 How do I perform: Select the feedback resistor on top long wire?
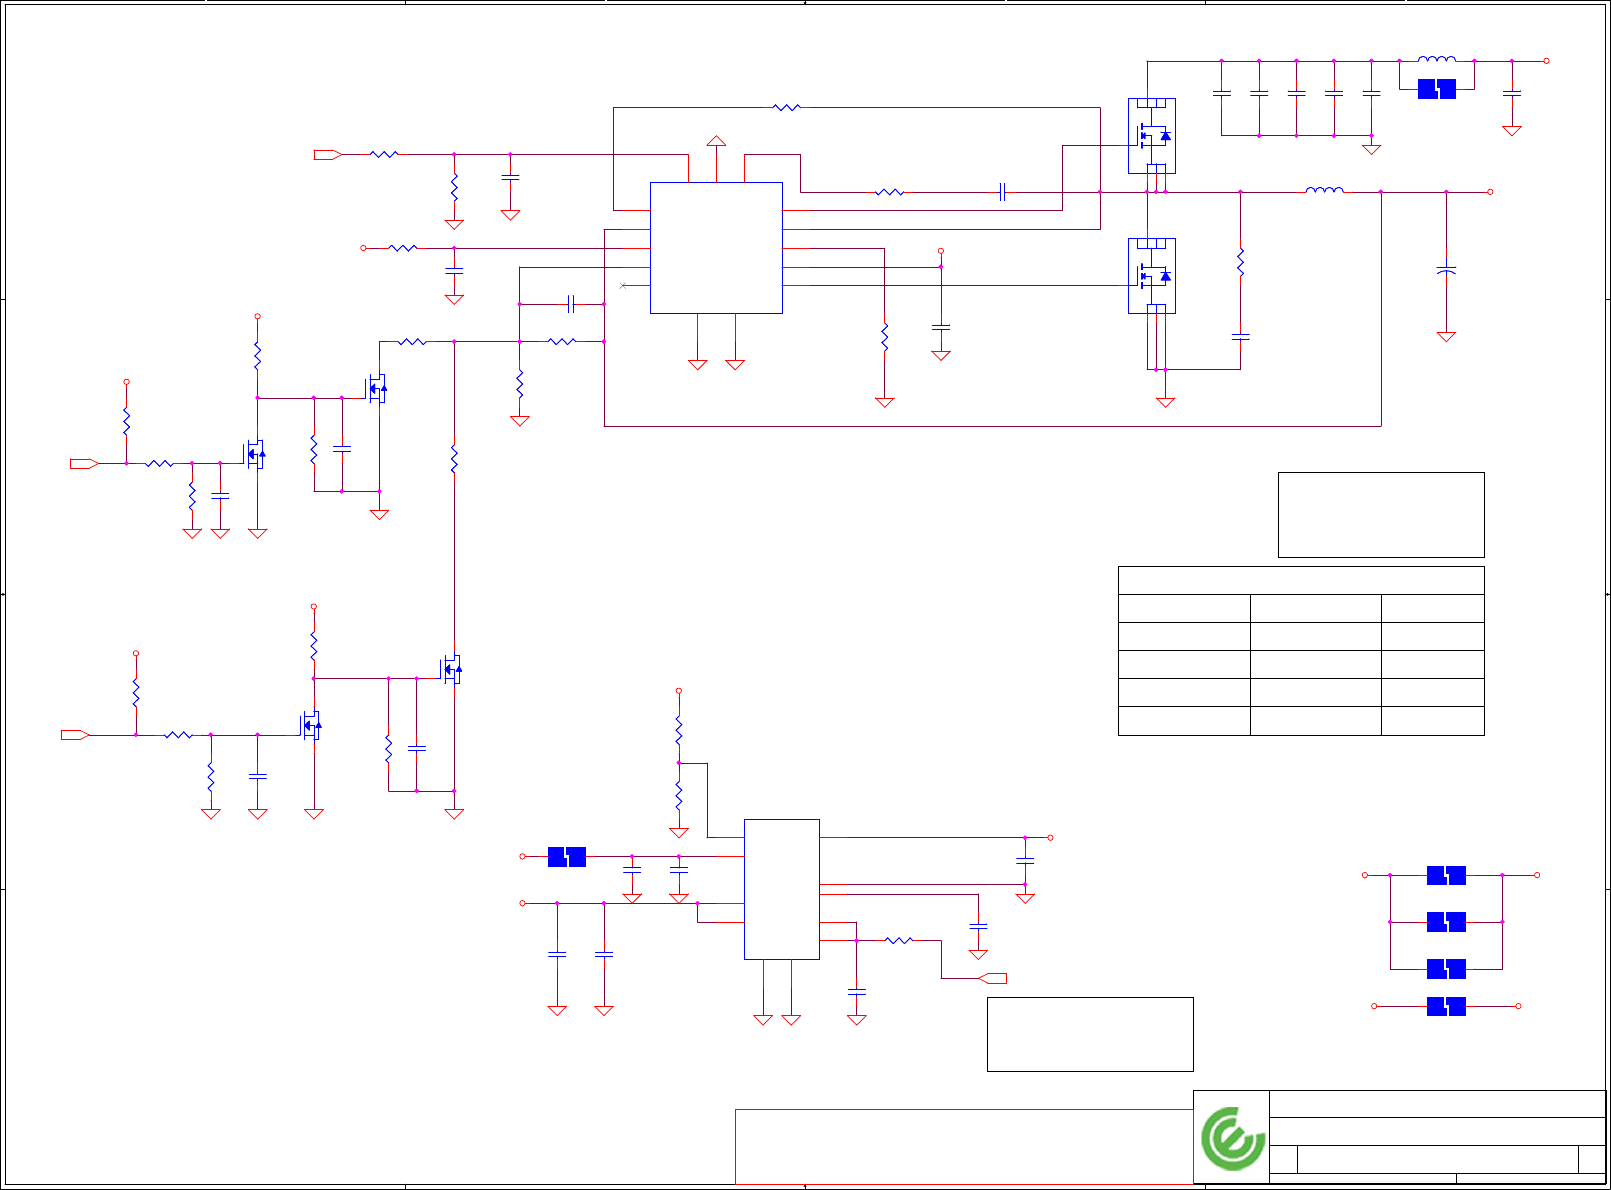[x=787, y=107]
